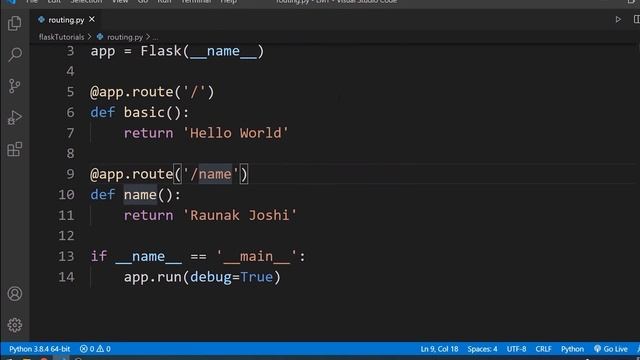Screen dimensions: 640x360
Task: Start server with Go Live
Action: coord(611,349)
